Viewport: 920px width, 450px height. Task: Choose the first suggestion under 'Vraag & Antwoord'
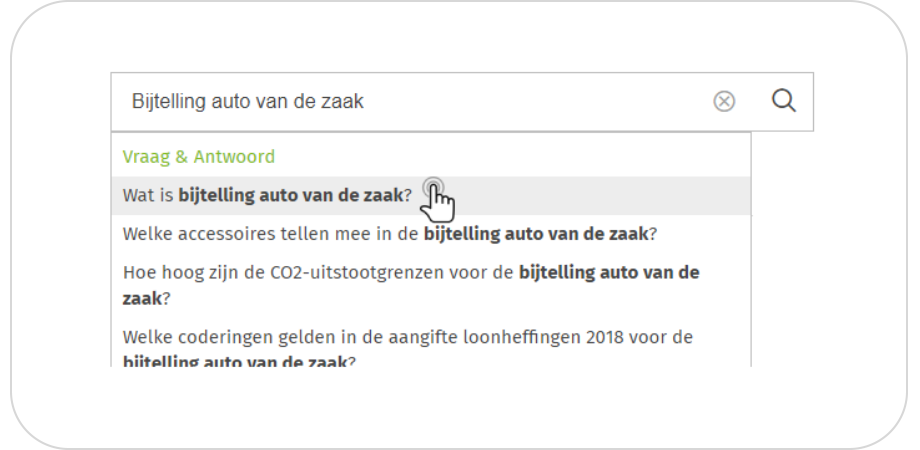point(267,196)
